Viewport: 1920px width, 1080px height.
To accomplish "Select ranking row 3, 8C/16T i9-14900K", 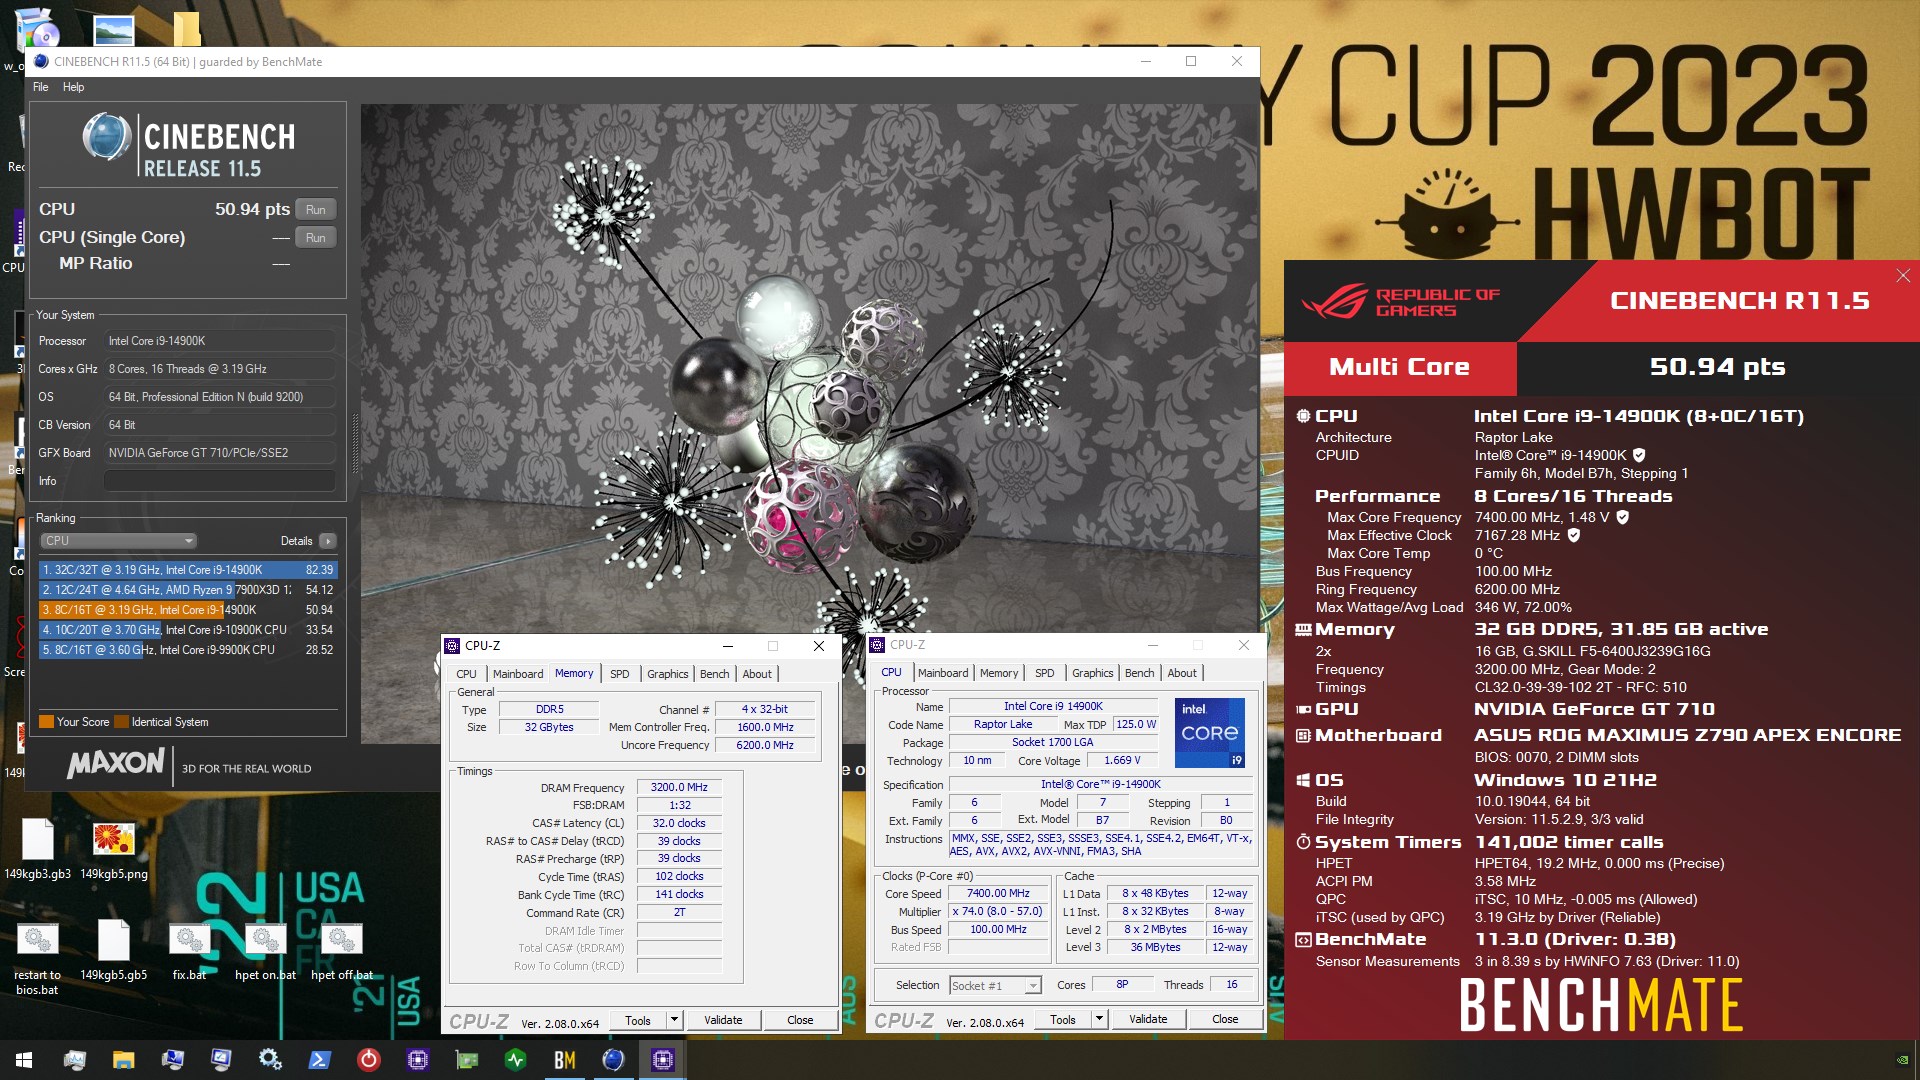I will [188, 610].
